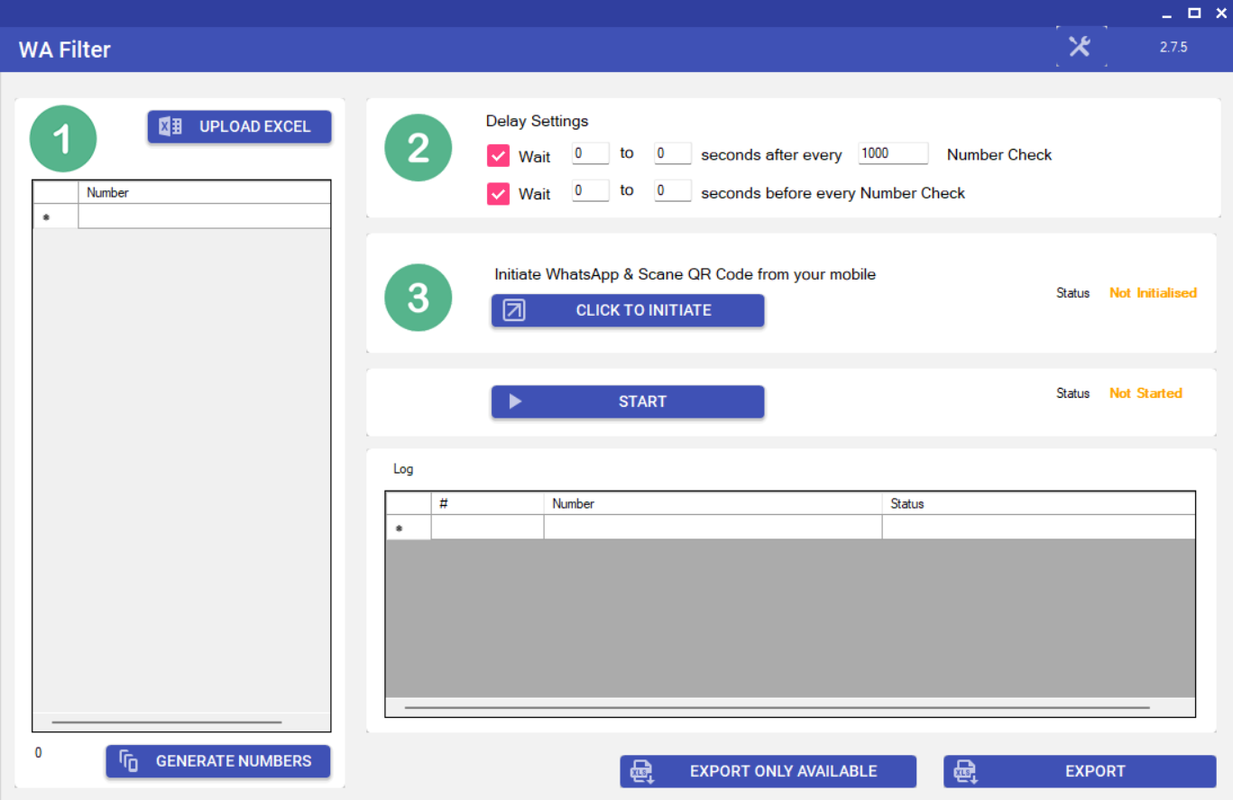1233x800 pixels.
Task: Click the Not Initialised status text
Action: pyautogui.click(x=1153, y=293)
